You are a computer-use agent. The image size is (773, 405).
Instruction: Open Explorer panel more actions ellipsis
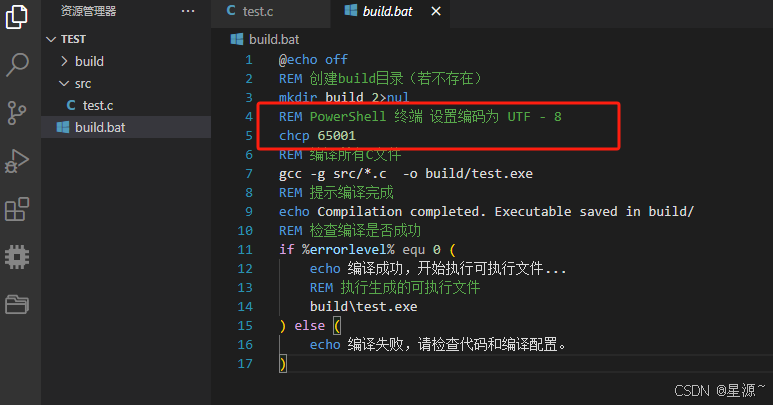point(188,11)
